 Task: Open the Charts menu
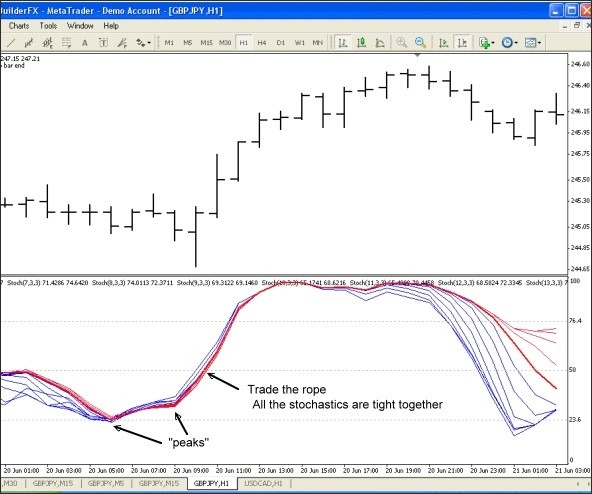click(19, 26)
